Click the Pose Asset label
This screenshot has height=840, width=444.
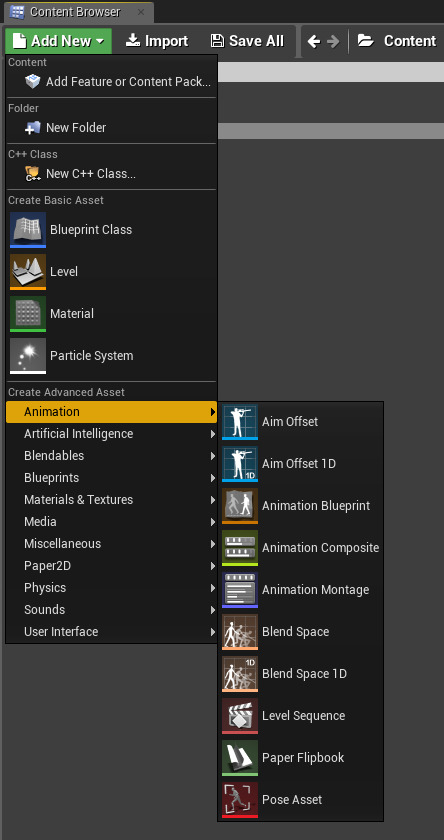pyautogui.click(x=292, y=800)
